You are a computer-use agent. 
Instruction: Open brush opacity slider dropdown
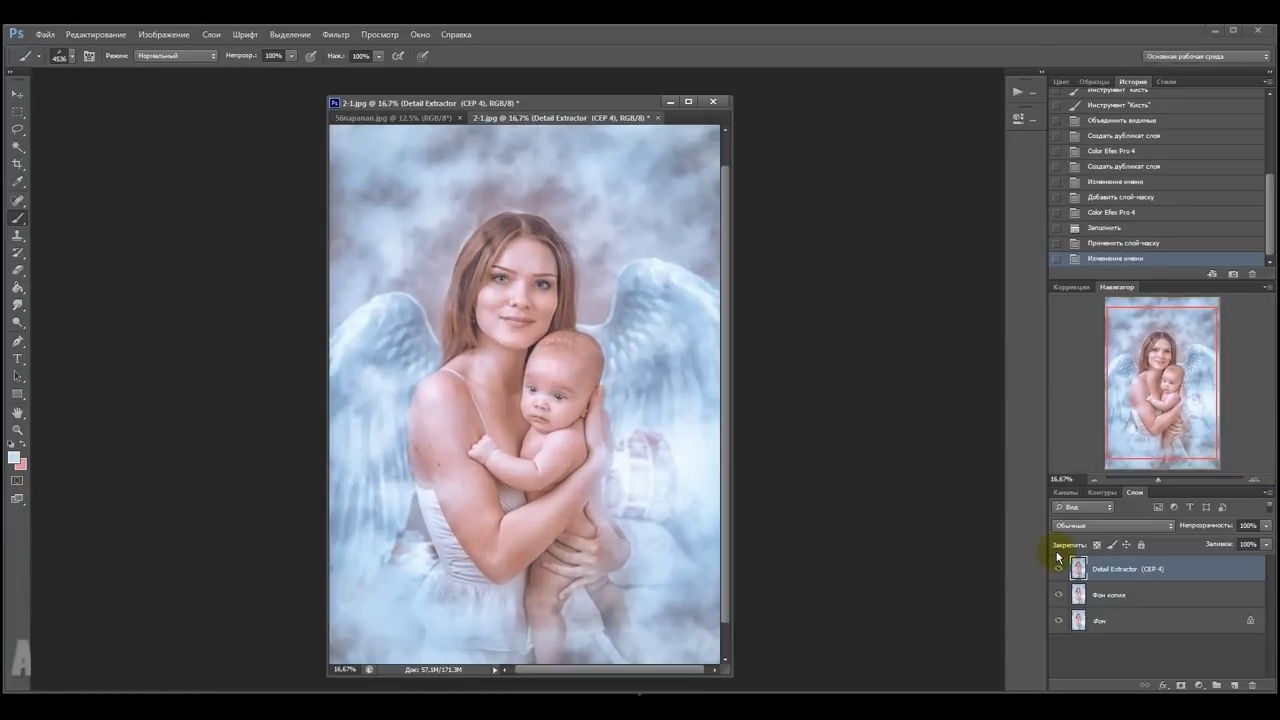pos(291,56)
